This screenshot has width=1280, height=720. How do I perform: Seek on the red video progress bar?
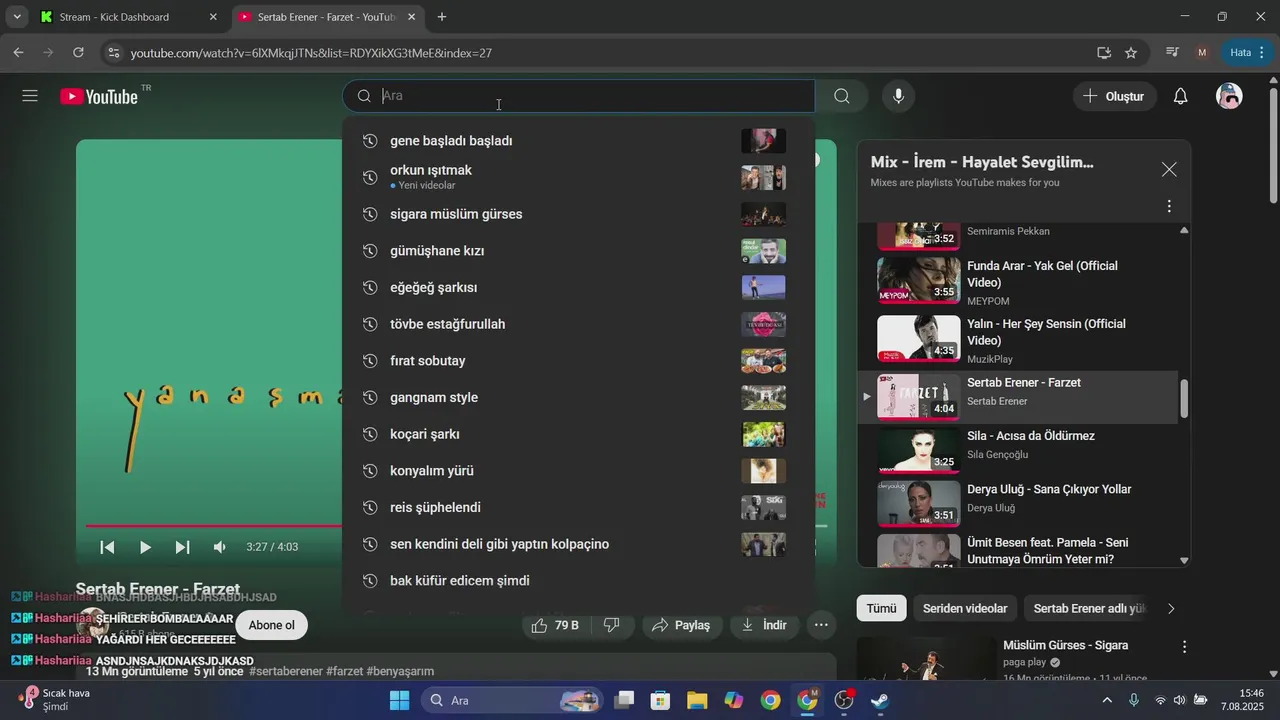(x=214, y=525)
